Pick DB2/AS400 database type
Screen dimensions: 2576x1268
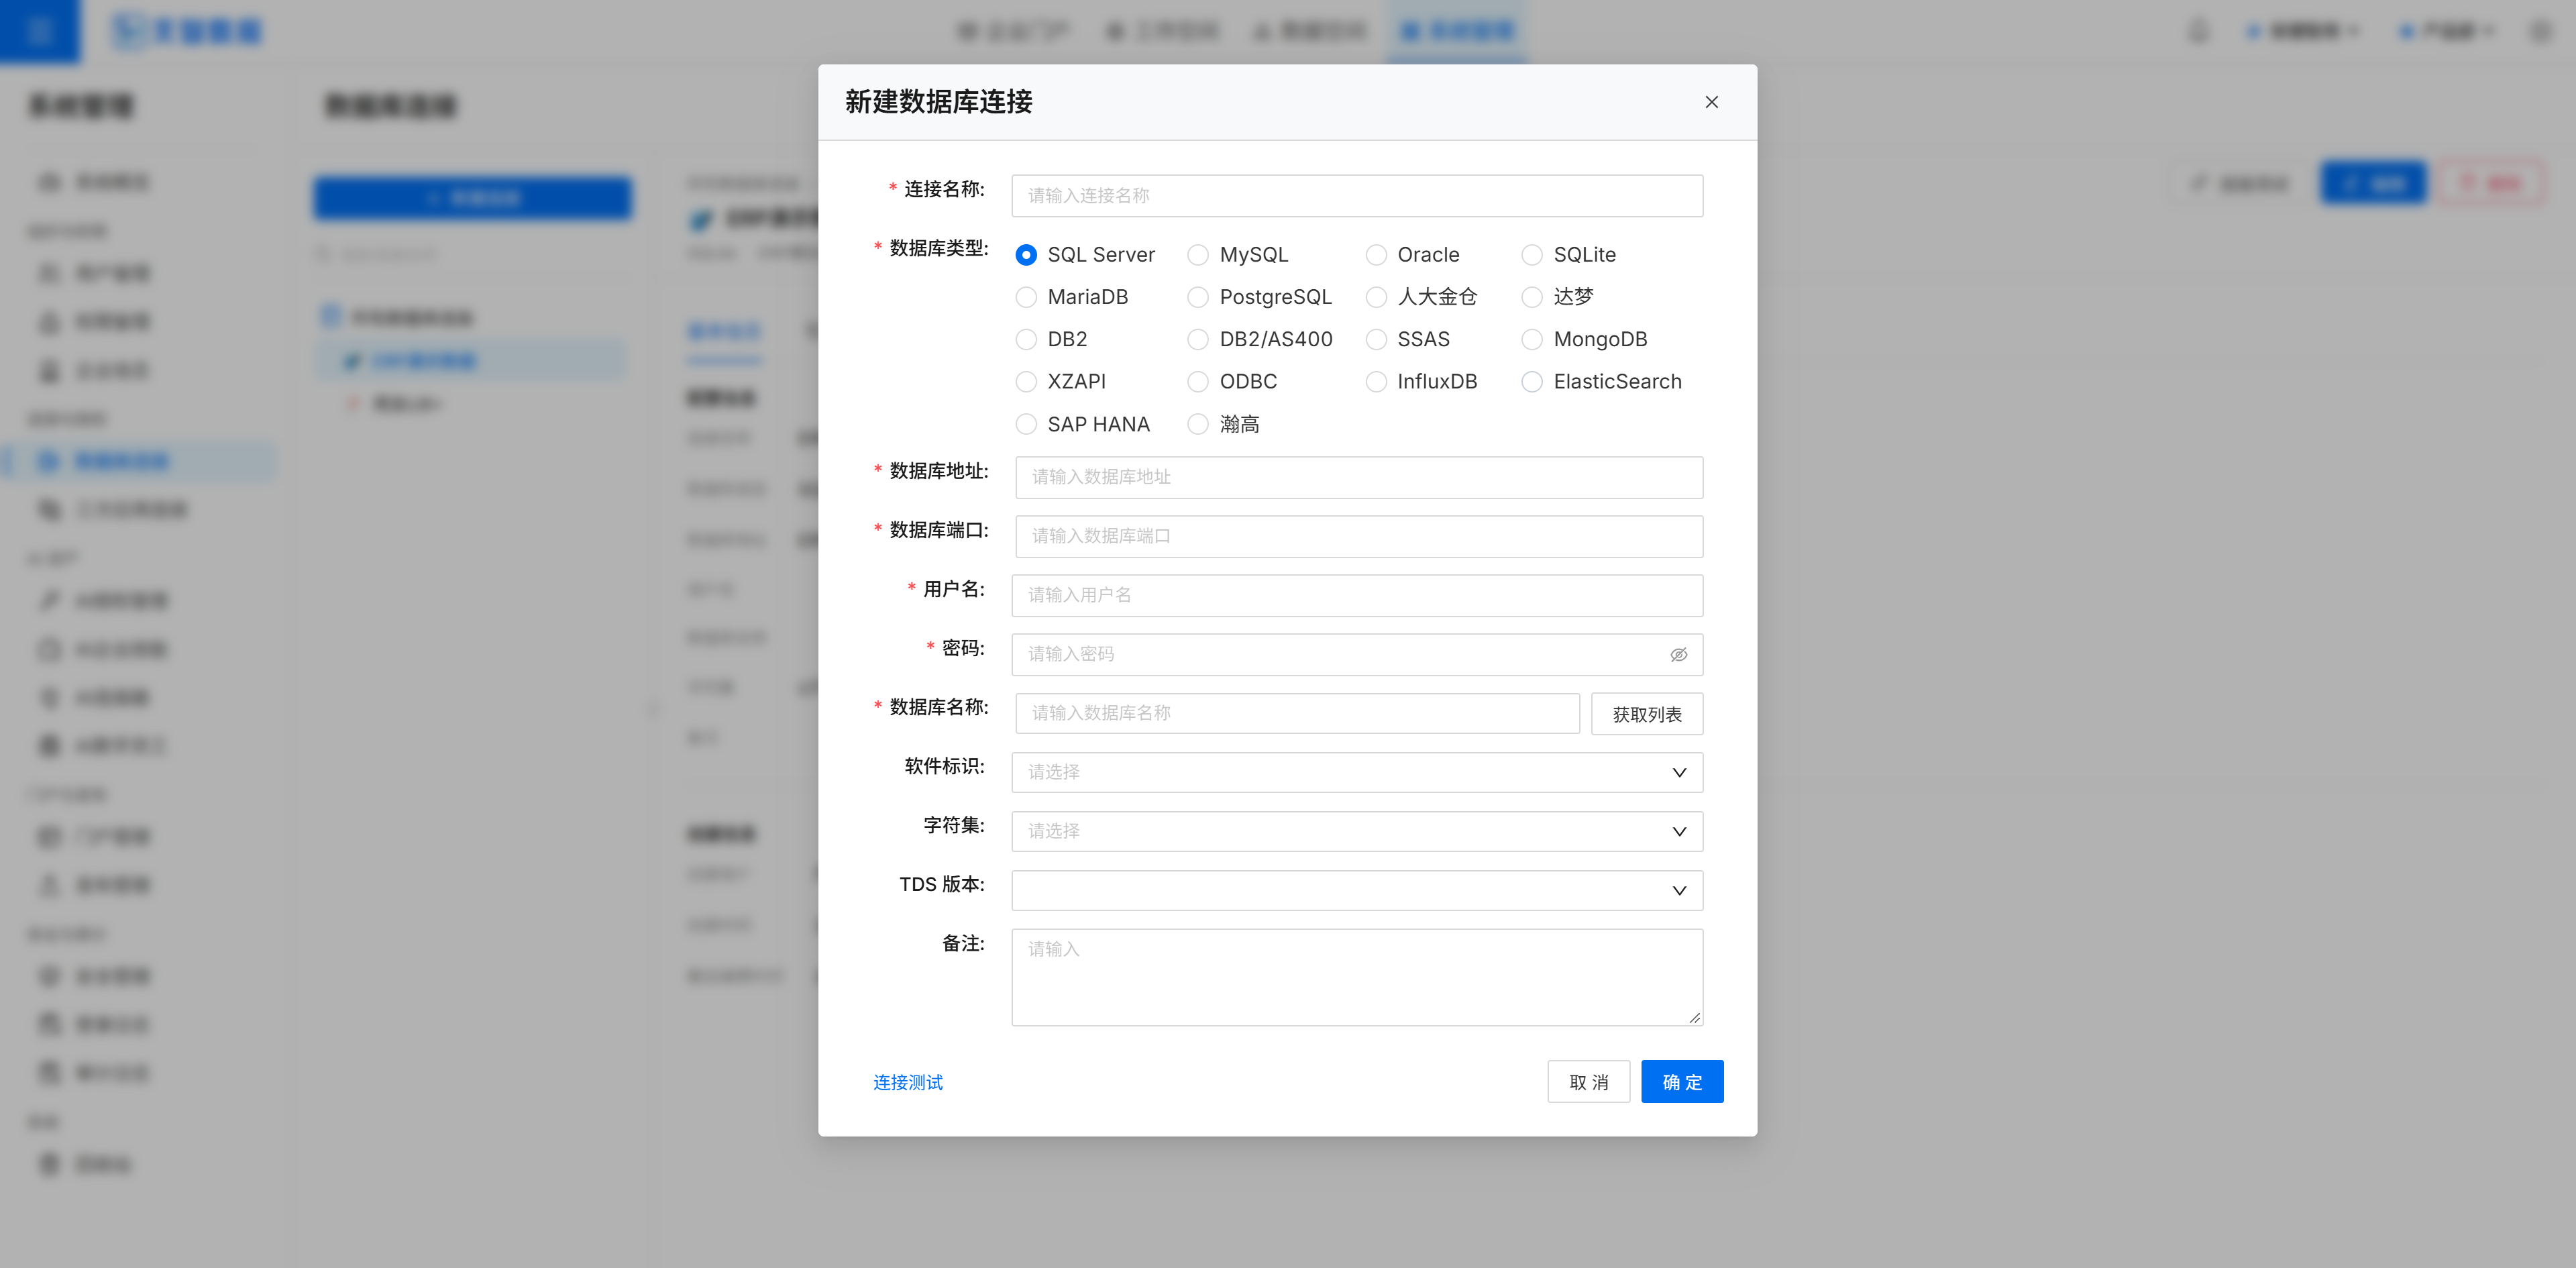(x=1198, y=339)
